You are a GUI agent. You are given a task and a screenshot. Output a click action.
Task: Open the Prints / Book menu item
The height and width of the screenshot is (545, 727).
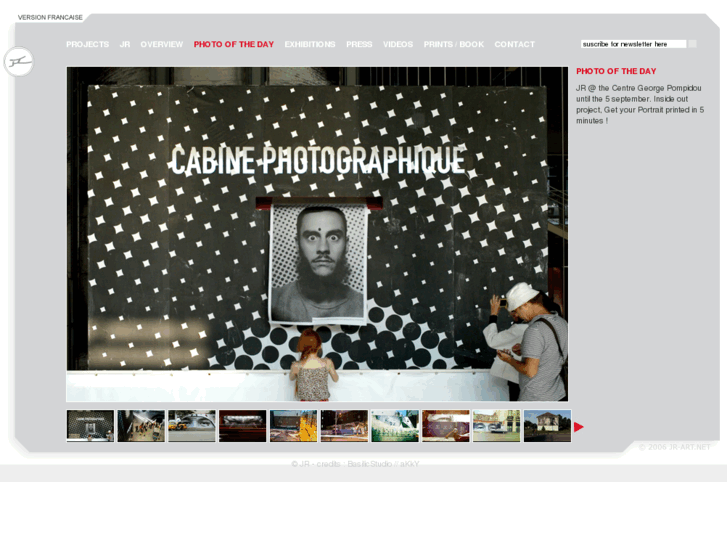pyautogui.click(x=454, y=45)
